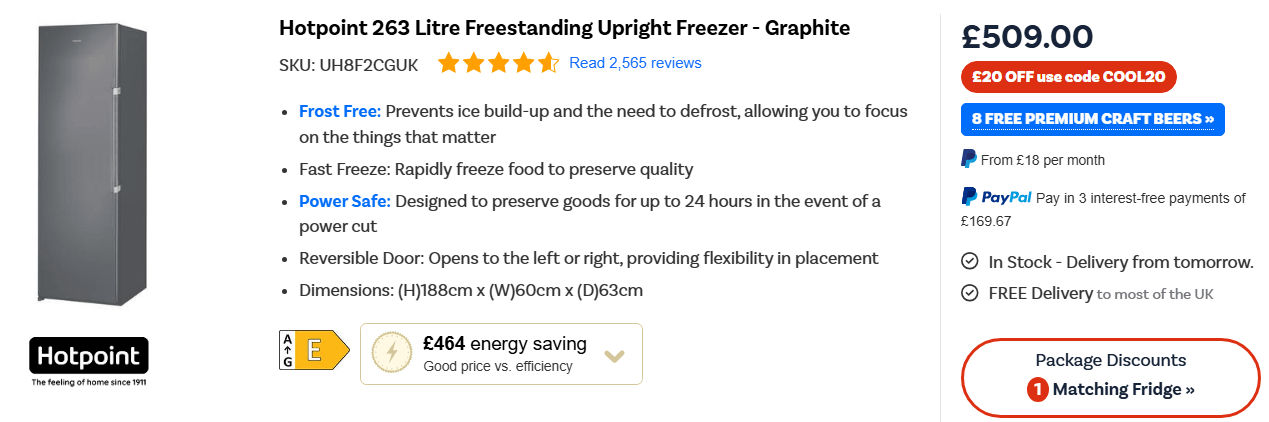
Task: Click the Power Safe feature link
Action: coord(345,201)
